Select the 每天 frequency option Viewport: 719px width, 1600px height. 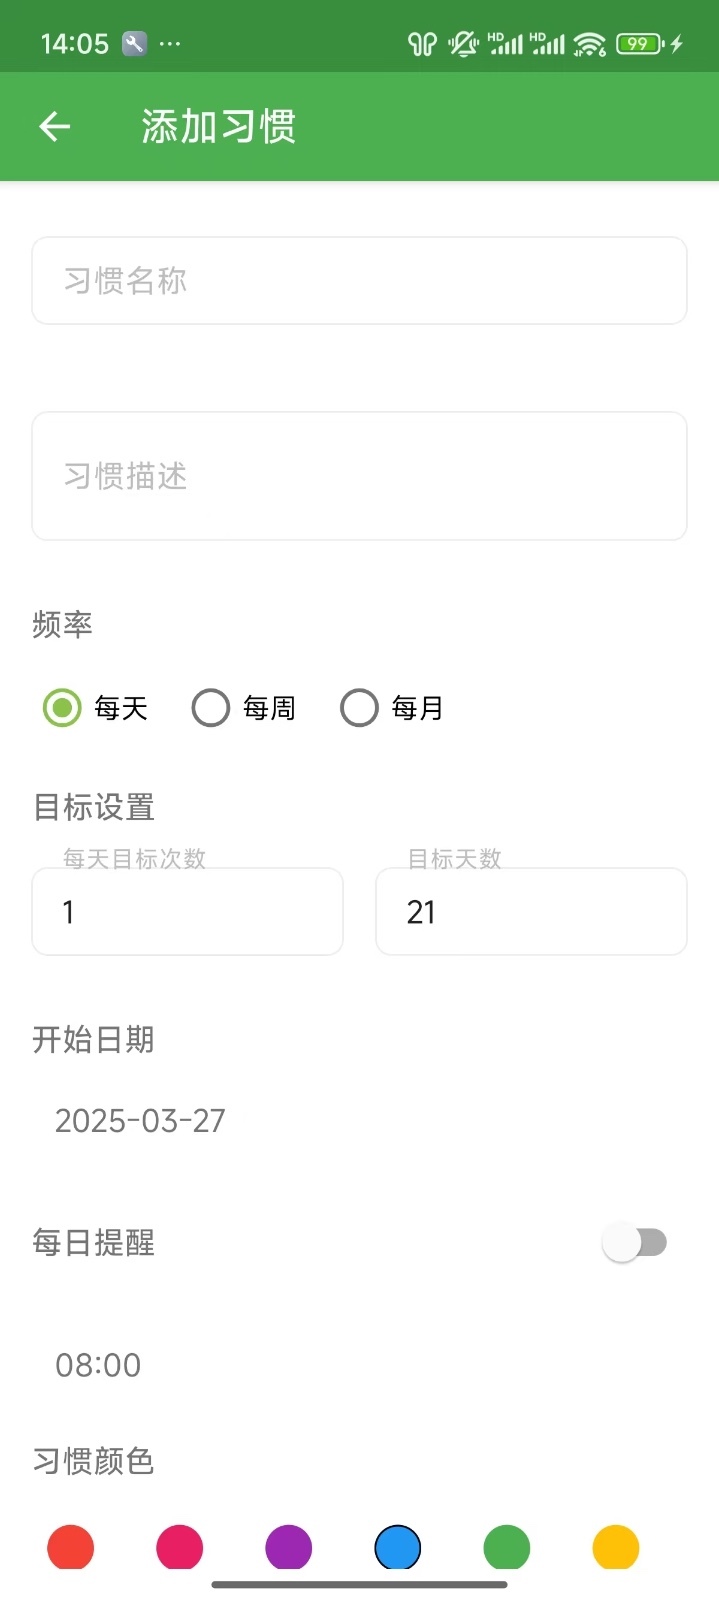(62, 708)
